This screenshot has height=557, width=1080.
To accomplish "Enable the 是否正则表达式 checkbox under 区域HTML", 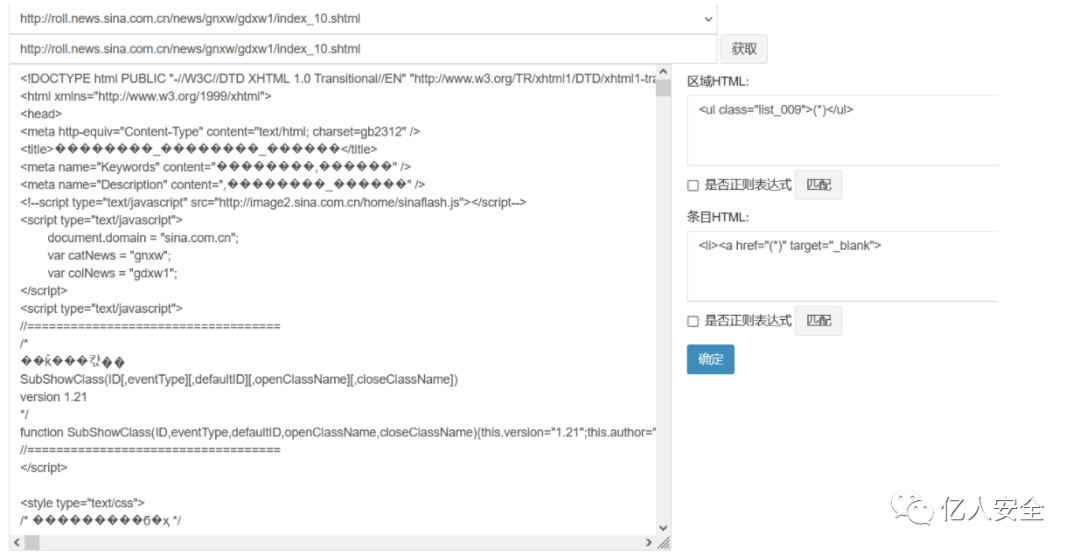I will (693, 185).
